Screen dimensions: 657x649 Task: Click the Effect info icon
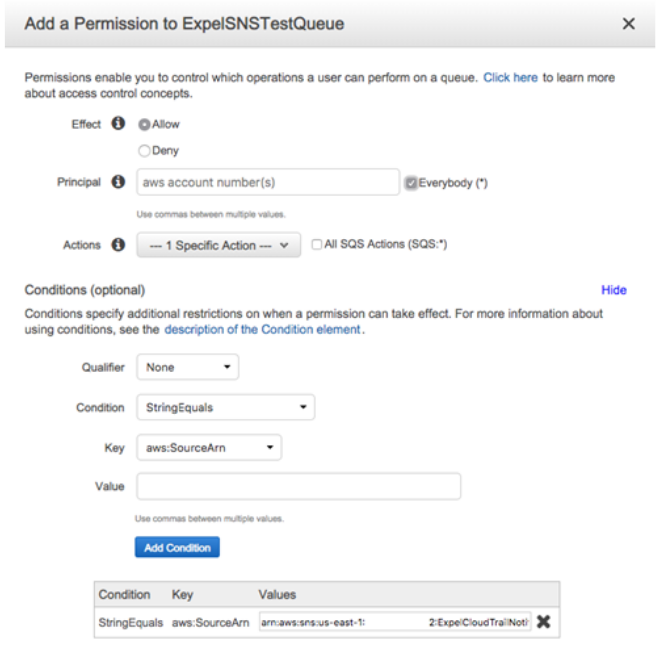click(118, 124)
